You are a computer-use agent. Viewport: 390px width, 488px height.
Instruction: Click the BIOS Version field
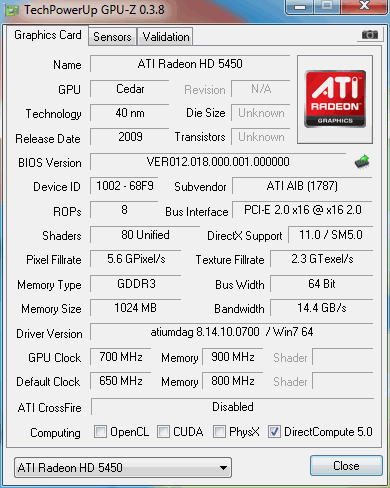point(218,162)
